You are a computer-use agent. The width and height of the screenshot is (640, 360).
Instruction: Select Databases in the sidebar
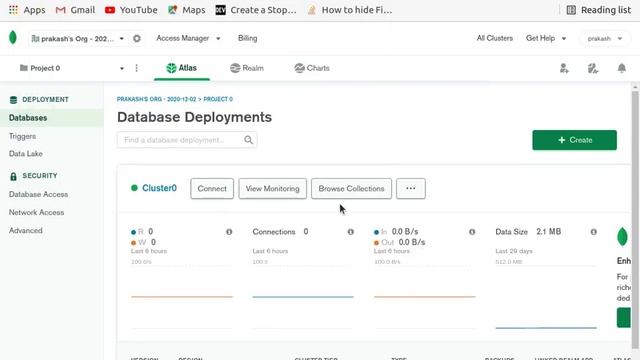(52, 118)
